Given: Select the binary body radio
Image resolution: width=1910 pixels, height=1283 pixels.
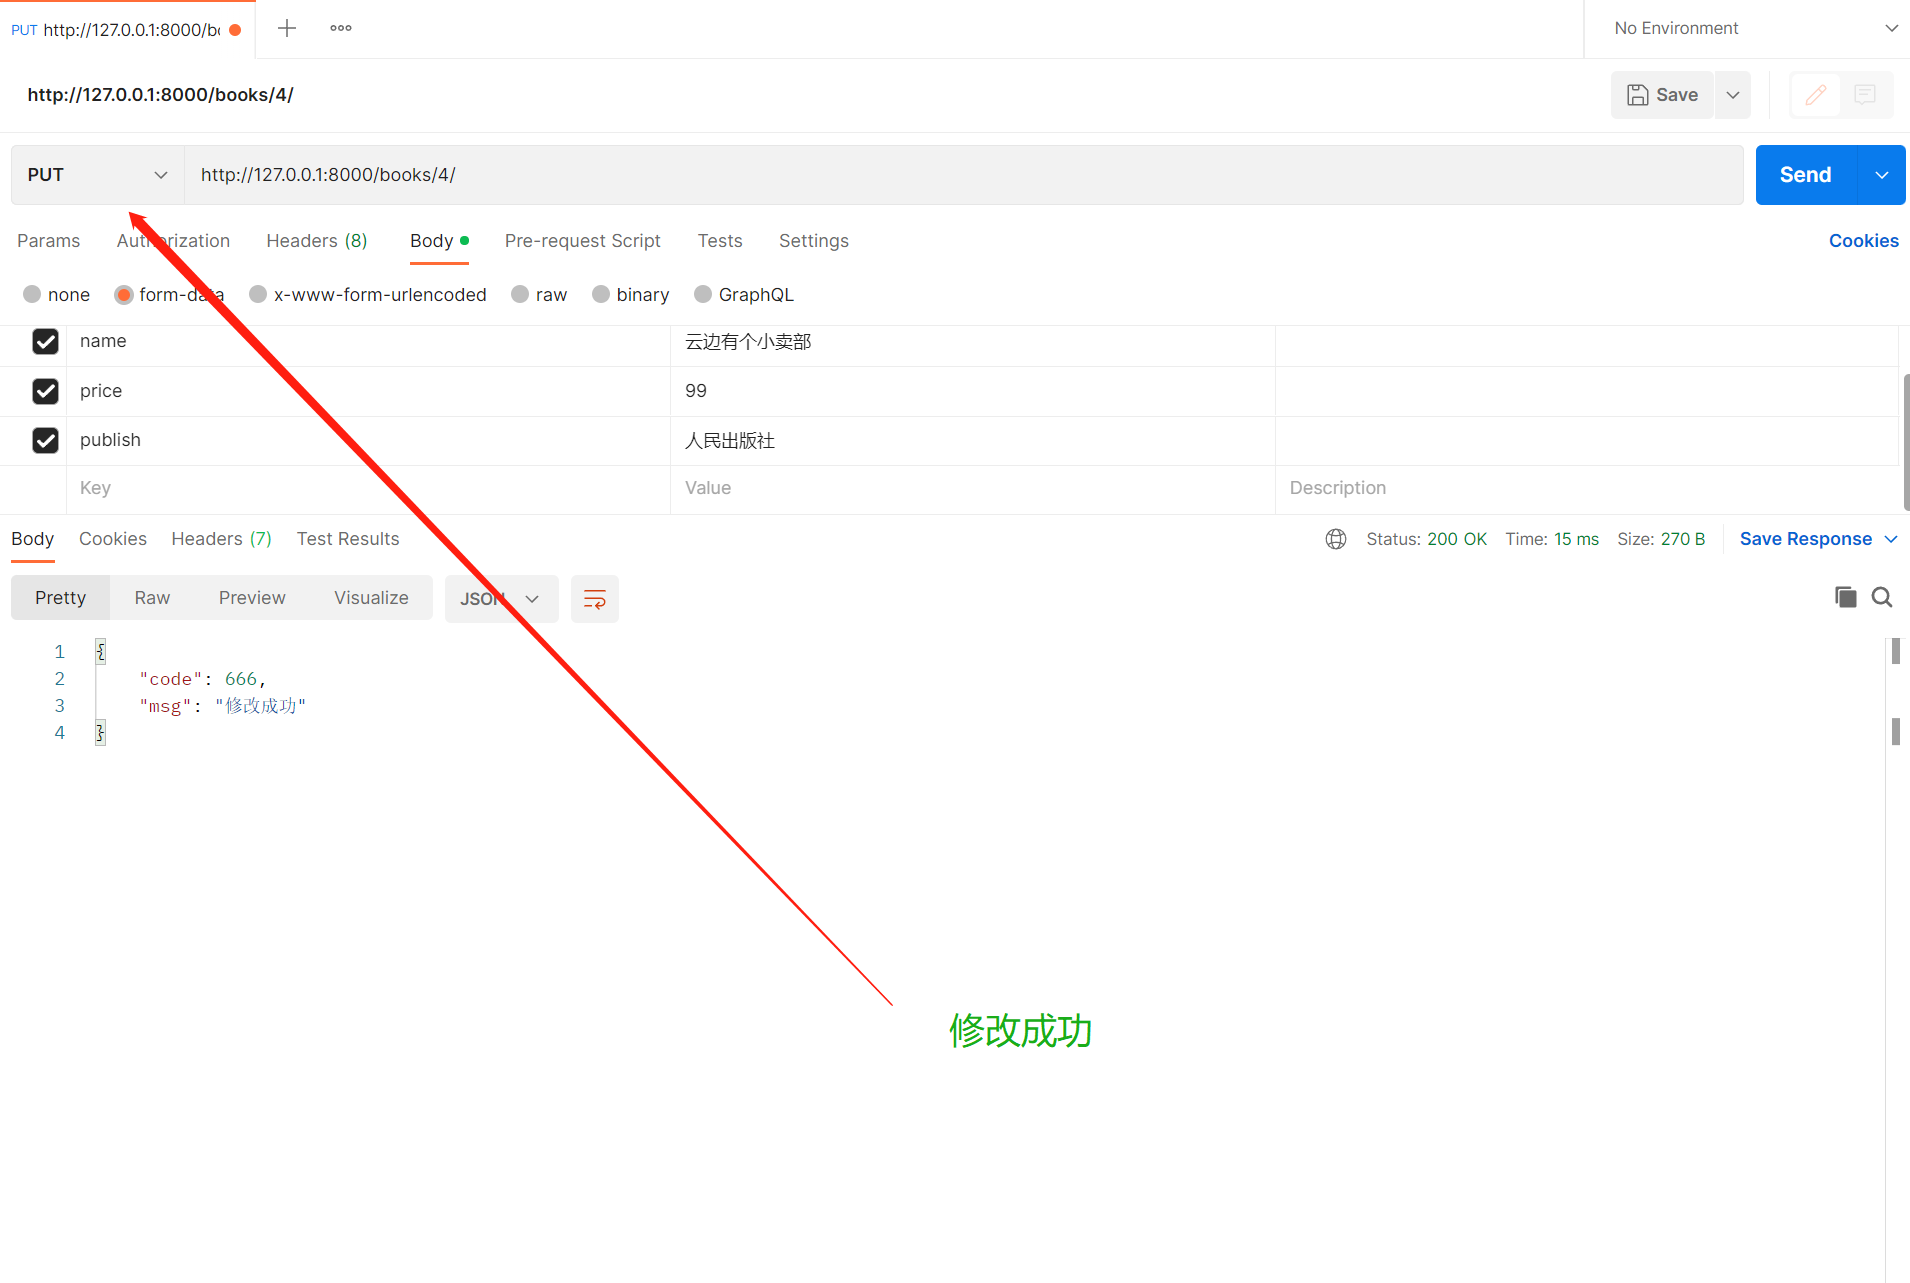Looking at the screenshot, I should coord(601,294).
